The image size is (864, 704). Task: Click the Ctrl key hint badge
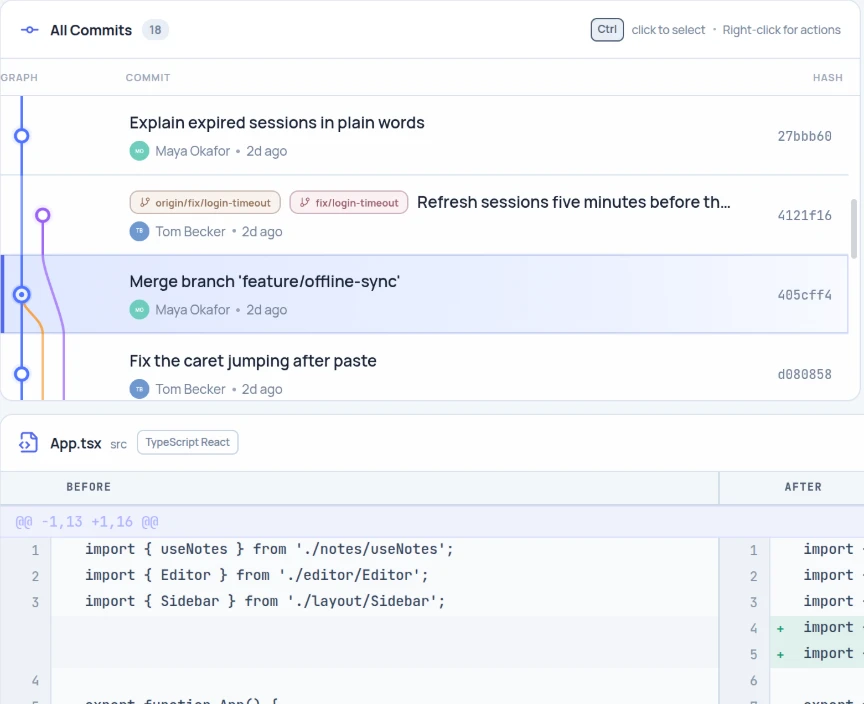(607, 30)
